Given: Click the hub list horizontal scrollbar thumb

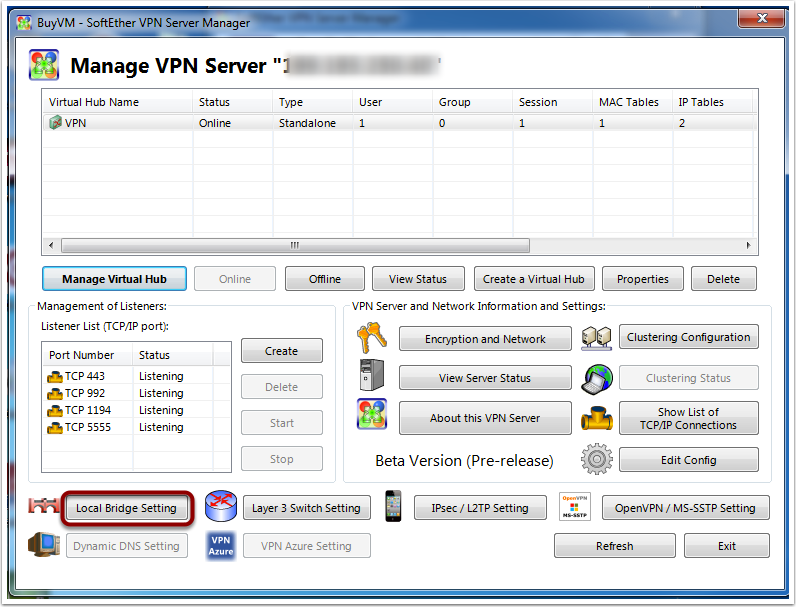Looking at the screenshot, I should (x=295, y=245).
